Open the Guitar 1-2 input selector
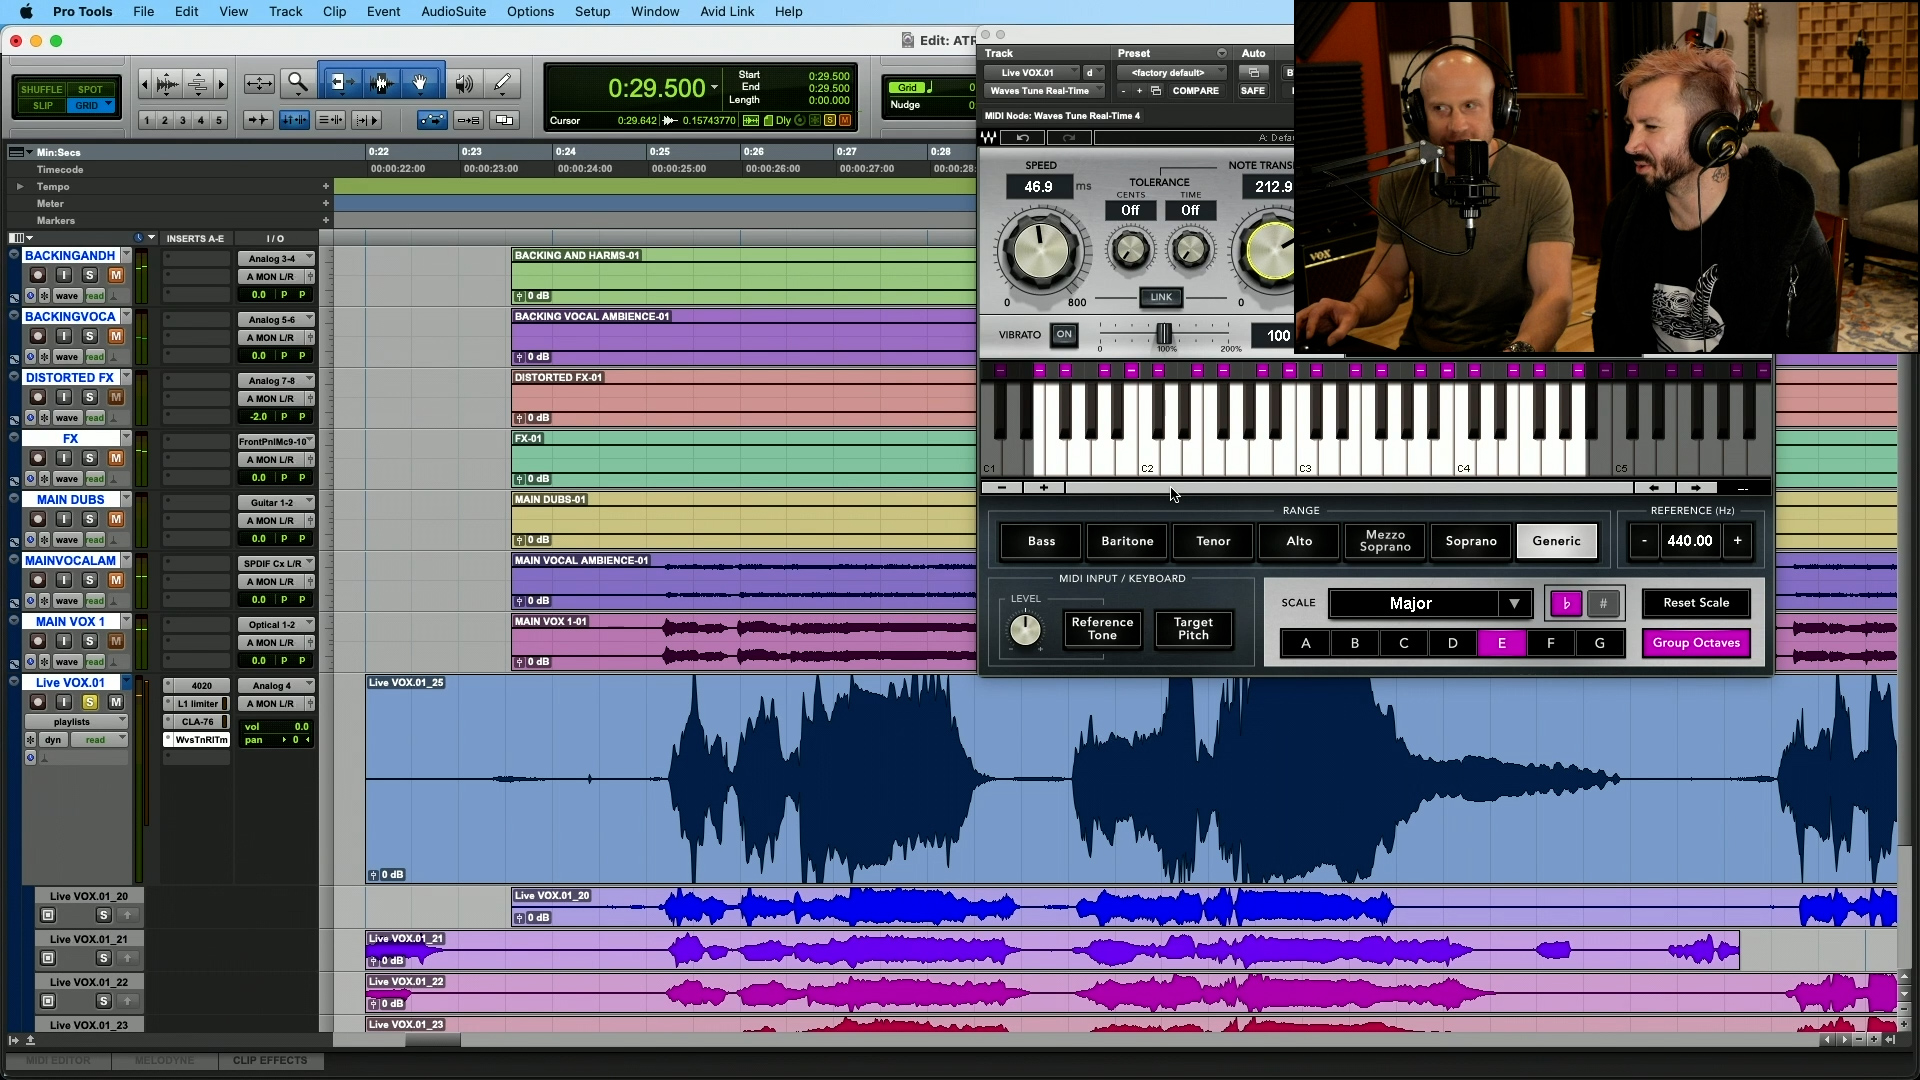 coord(276,503)
